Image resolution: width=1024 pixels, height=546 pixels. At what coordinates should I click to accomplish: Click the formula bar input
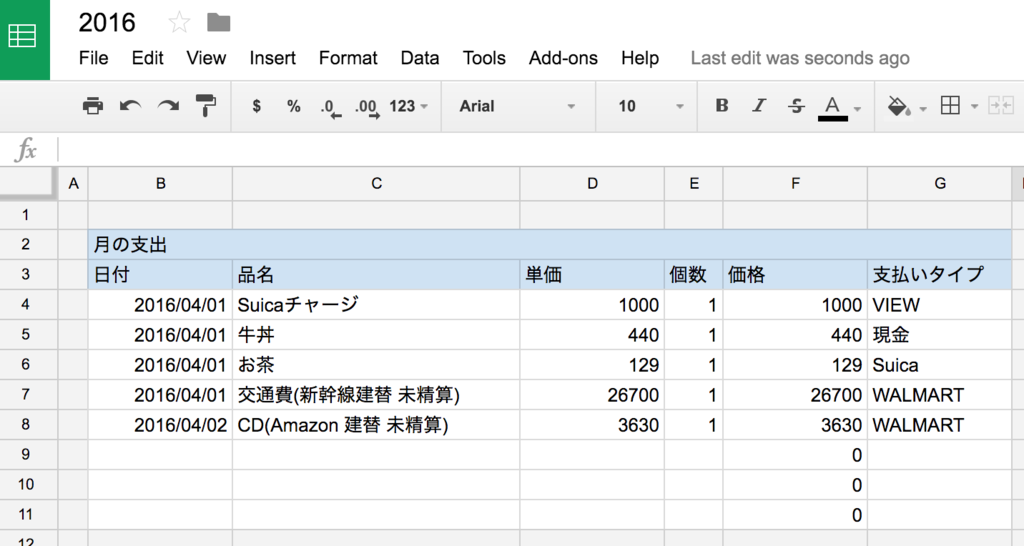tap(541, 150)
